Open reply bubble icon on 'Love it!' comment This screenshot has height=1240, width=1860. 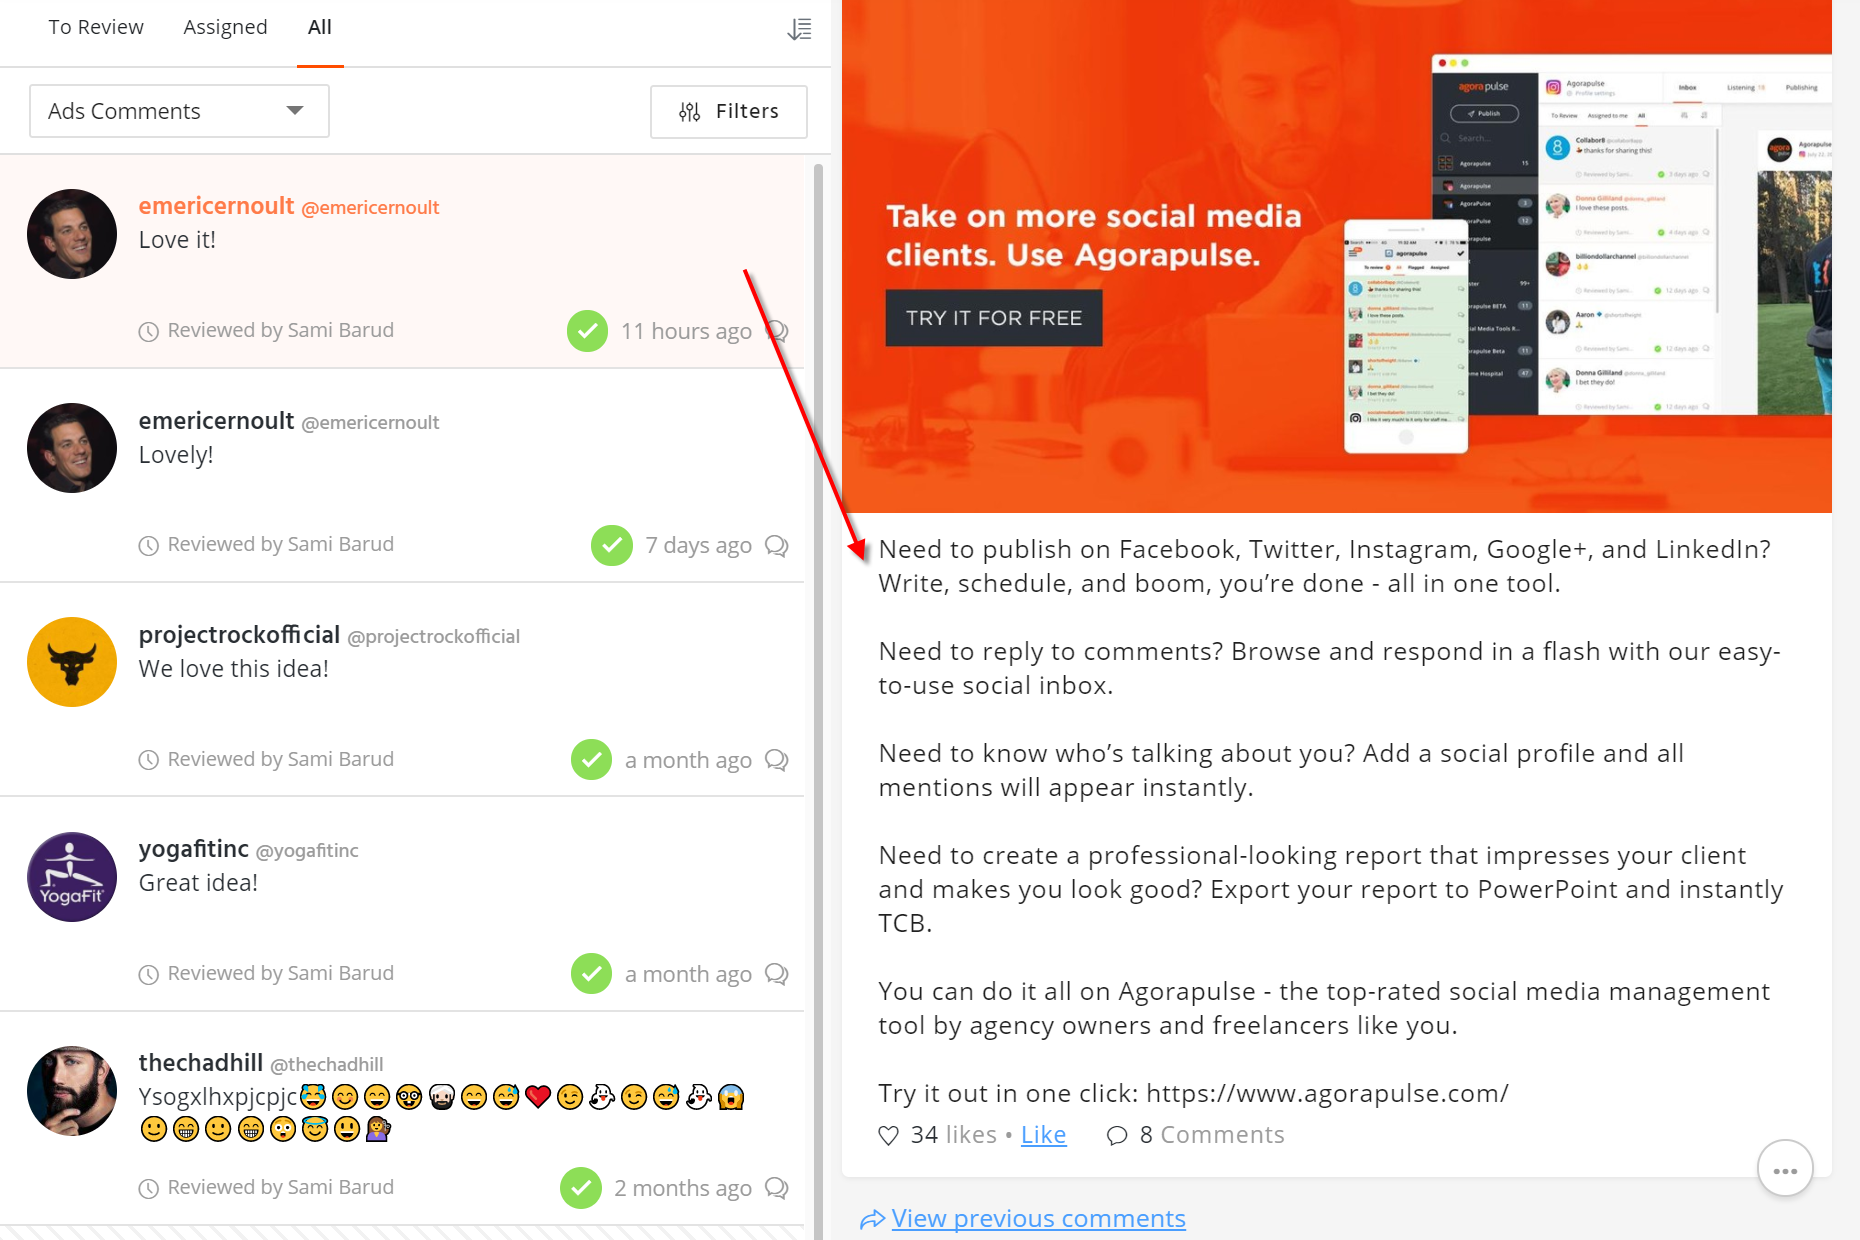pos(777,331)
